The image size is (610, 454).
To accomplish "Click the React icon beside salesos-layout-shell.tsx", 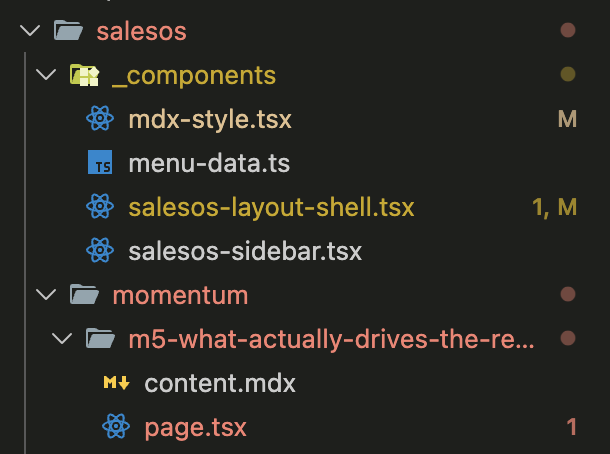I will pos(100,207).
